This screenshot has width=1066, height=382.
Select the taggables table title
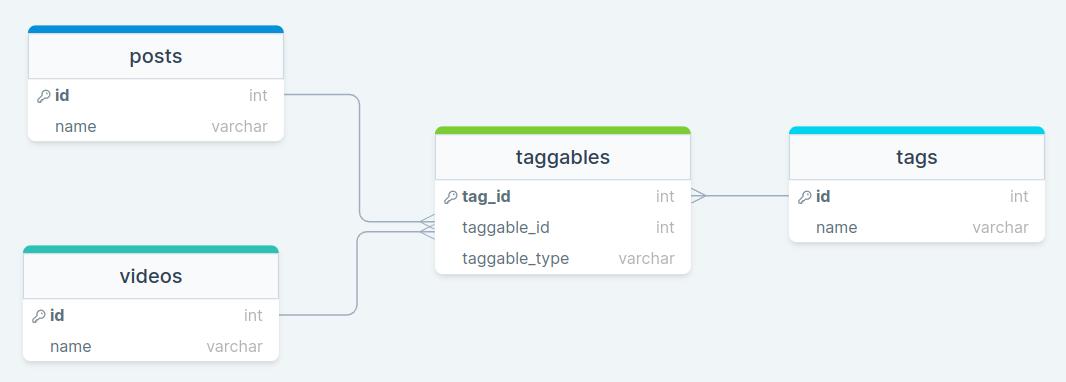563,157
